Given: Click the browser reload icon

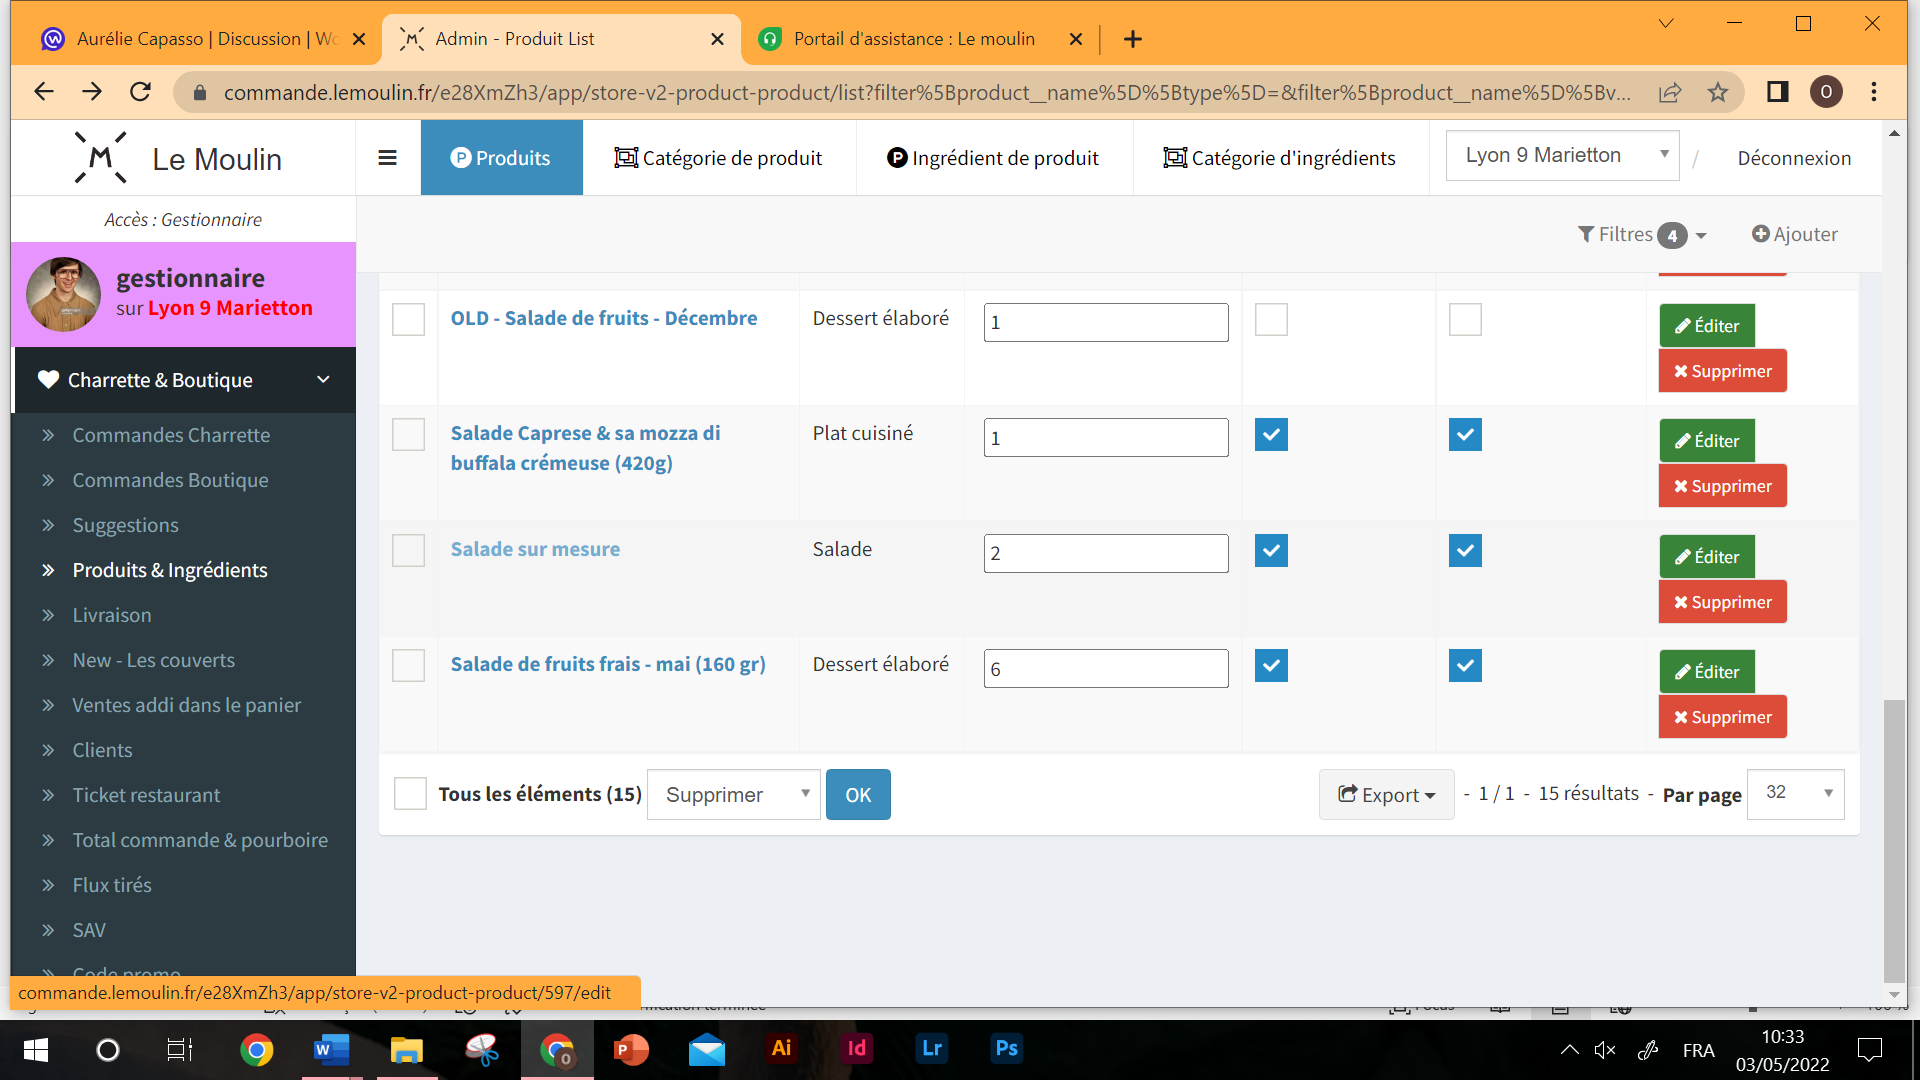Looking at the screenshot, I should click(x=141, y=92).
